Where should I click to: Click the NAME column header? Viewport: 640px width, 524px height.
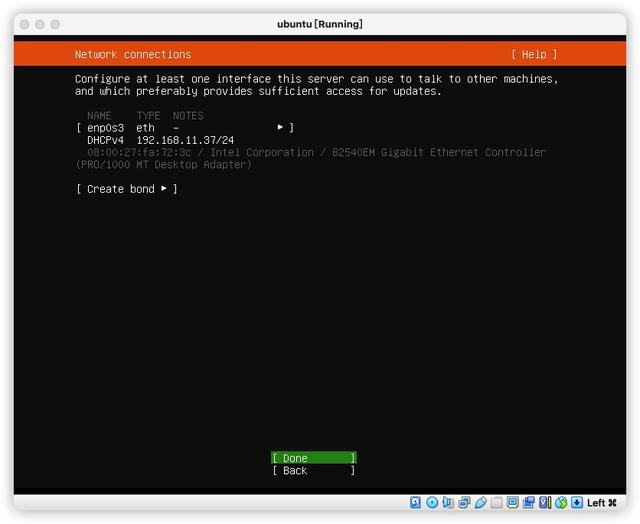[99, 116]
